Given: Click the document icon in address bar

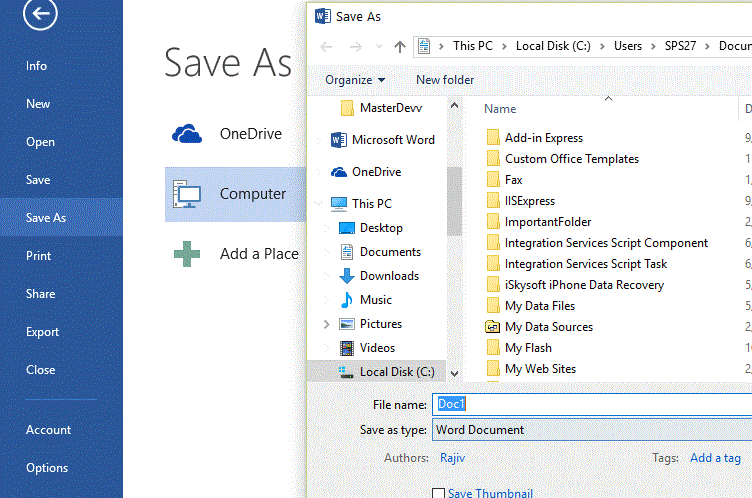Looking at the screenshot, I should 424,46.
